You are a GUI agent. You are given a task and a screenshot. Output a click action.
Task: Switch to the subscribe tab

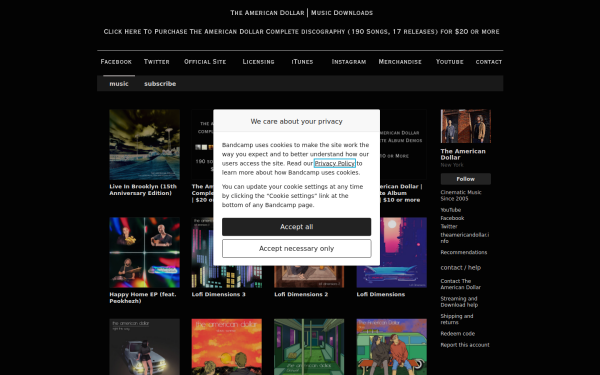160,83
